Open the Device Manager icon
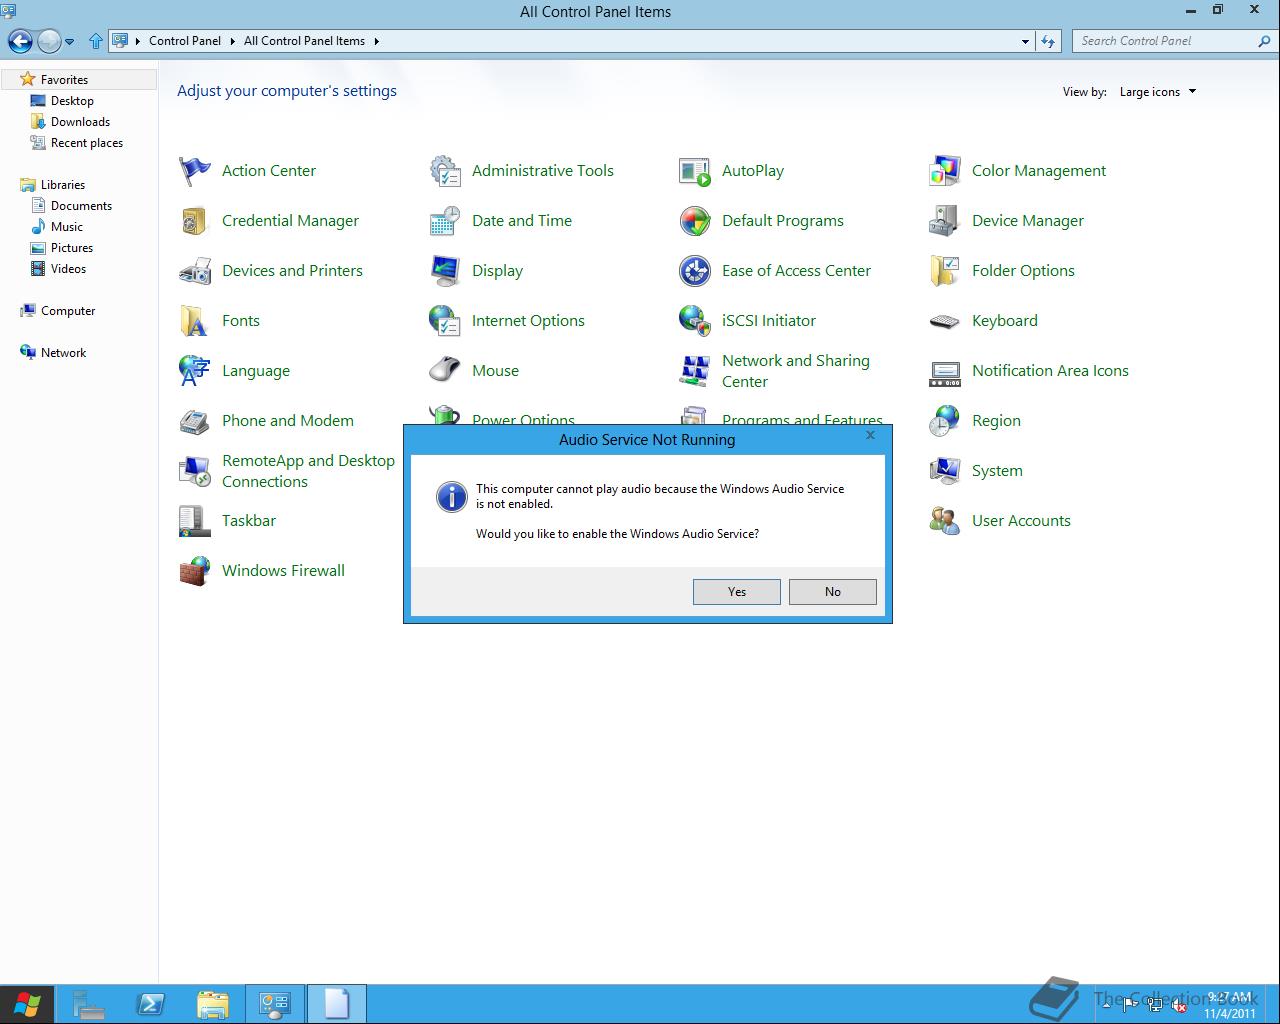The height and width of the screenshot is (1024, 1280). coord(945,221)
